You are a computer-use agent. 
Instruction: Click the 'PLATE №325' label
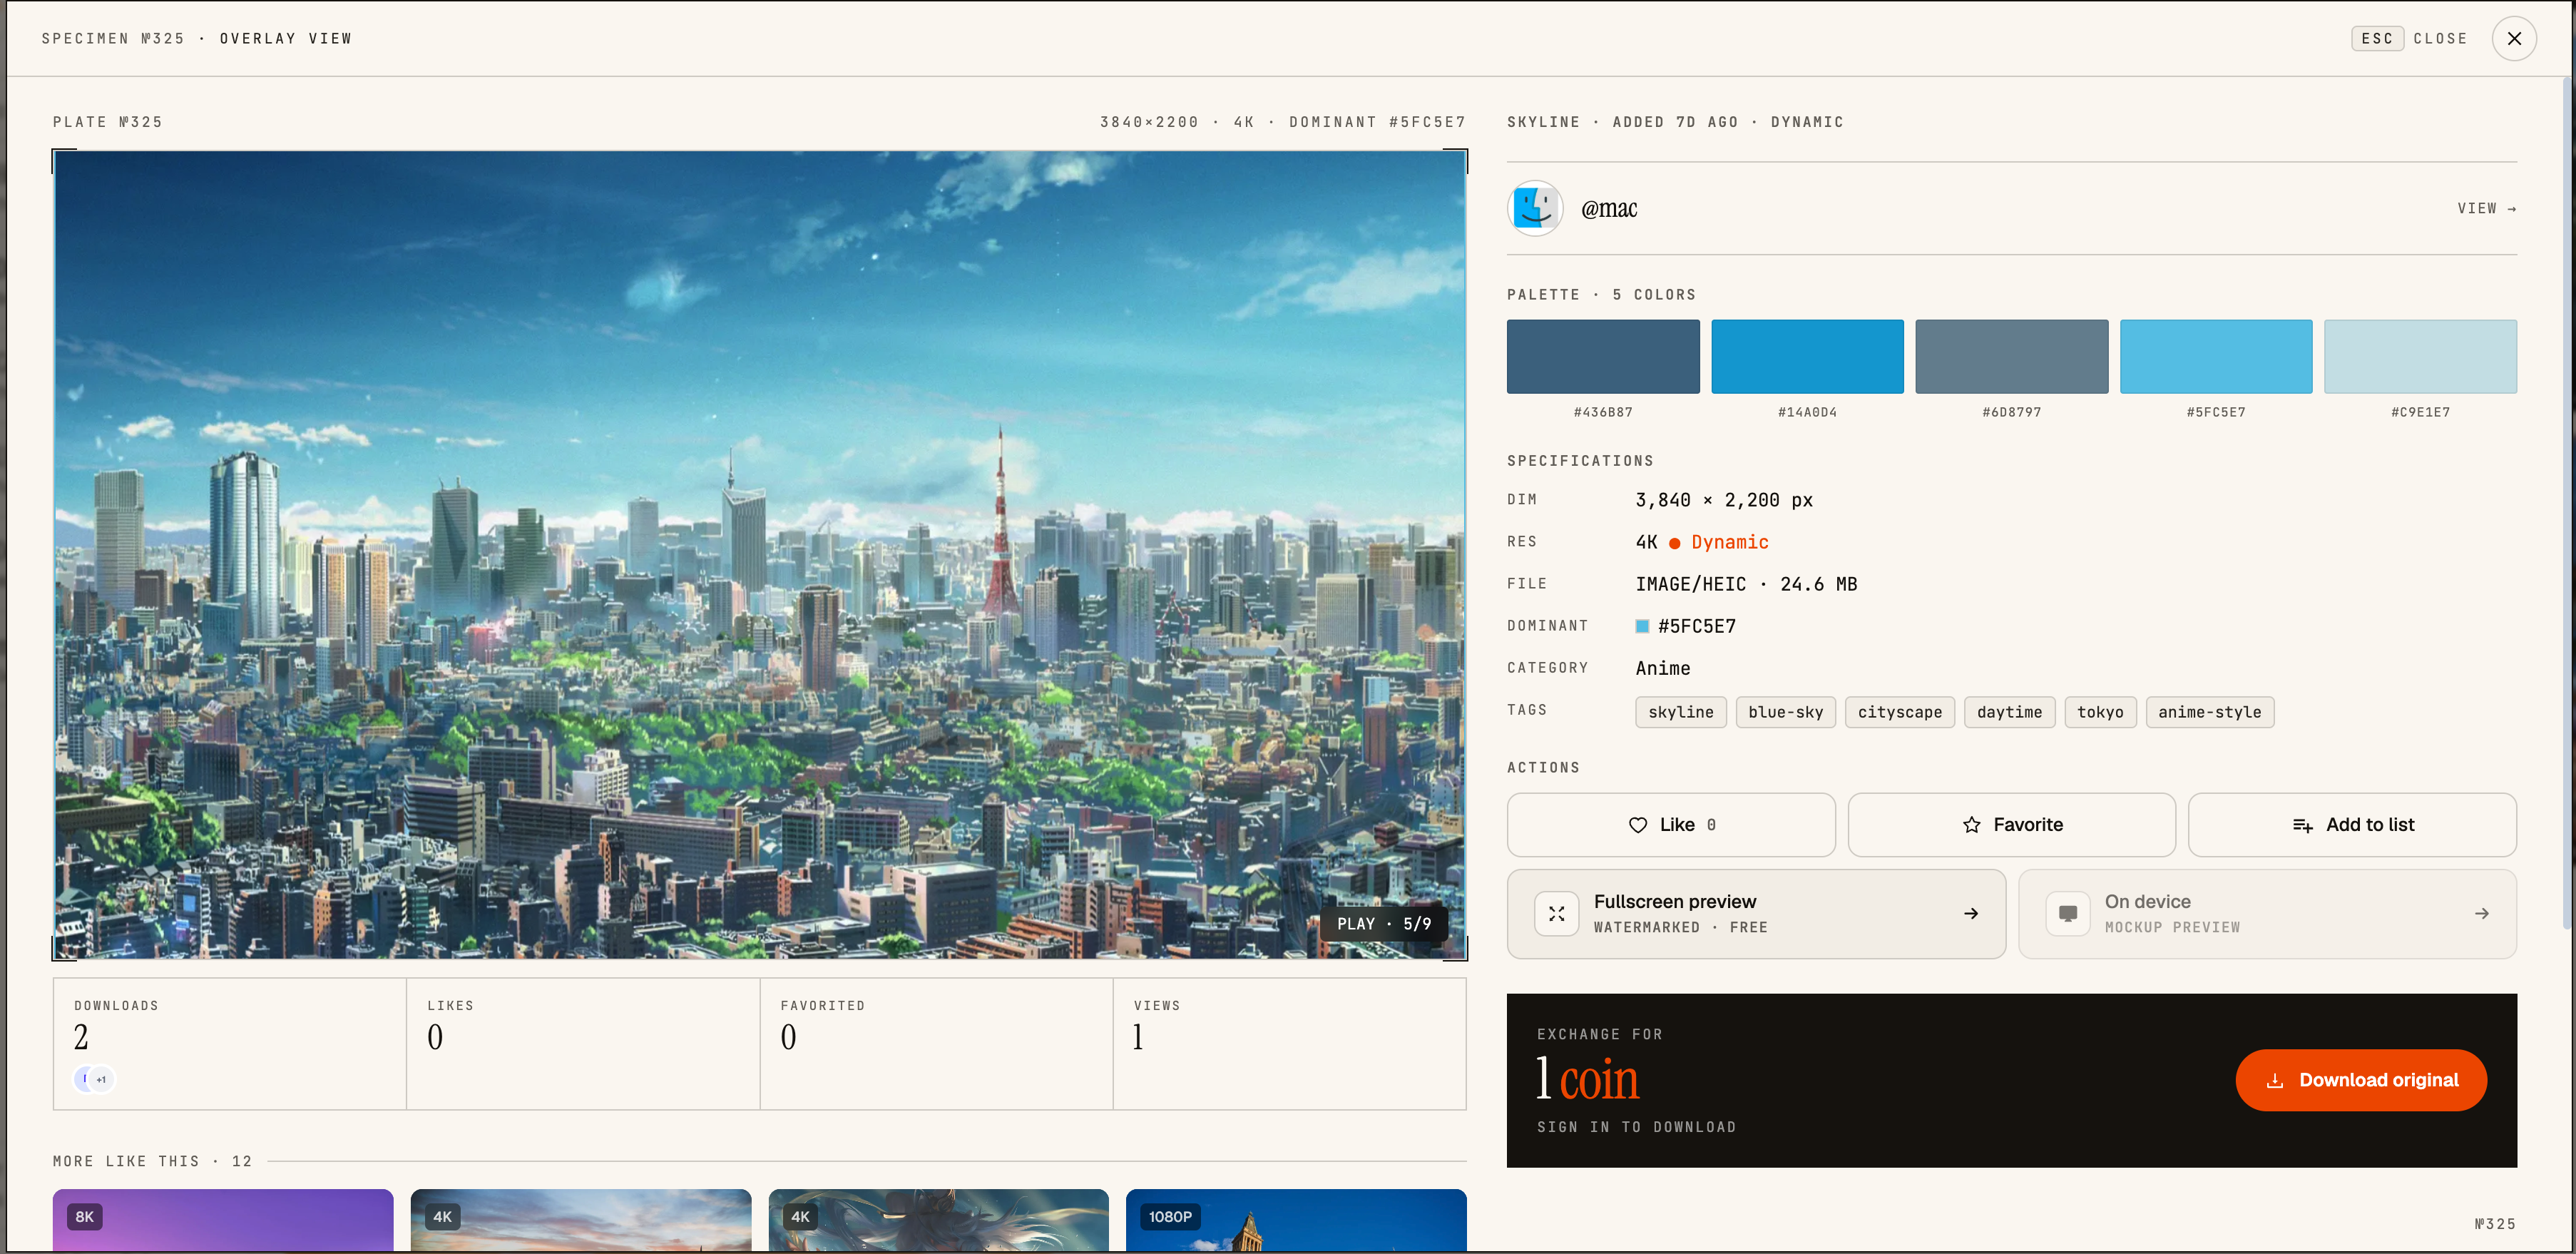107,122
